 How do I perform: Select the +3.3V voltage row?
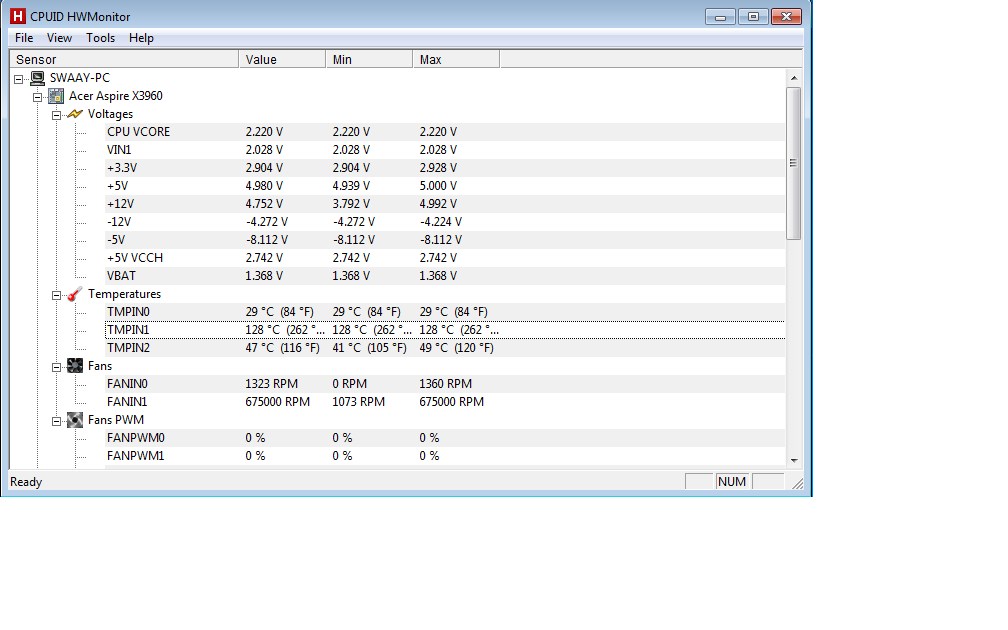pos(445,168)
